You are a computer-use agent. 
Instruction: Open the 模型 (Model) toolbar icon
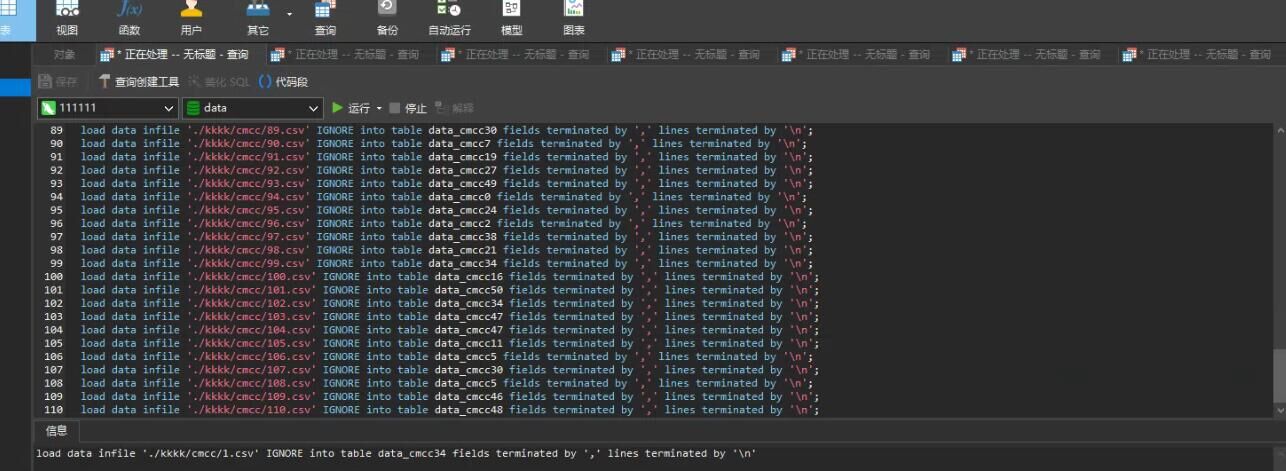(x=511, y=18)
